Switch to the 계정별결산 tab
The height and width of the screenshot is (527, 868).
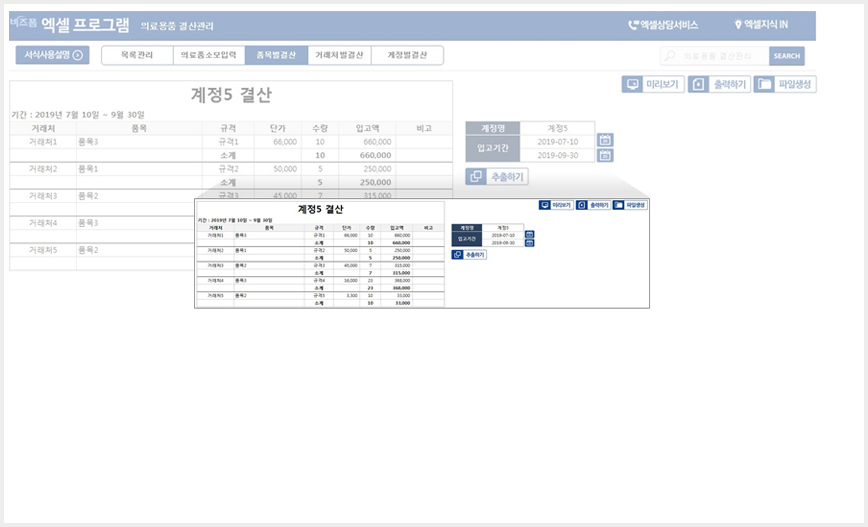[x=407, y=55]
